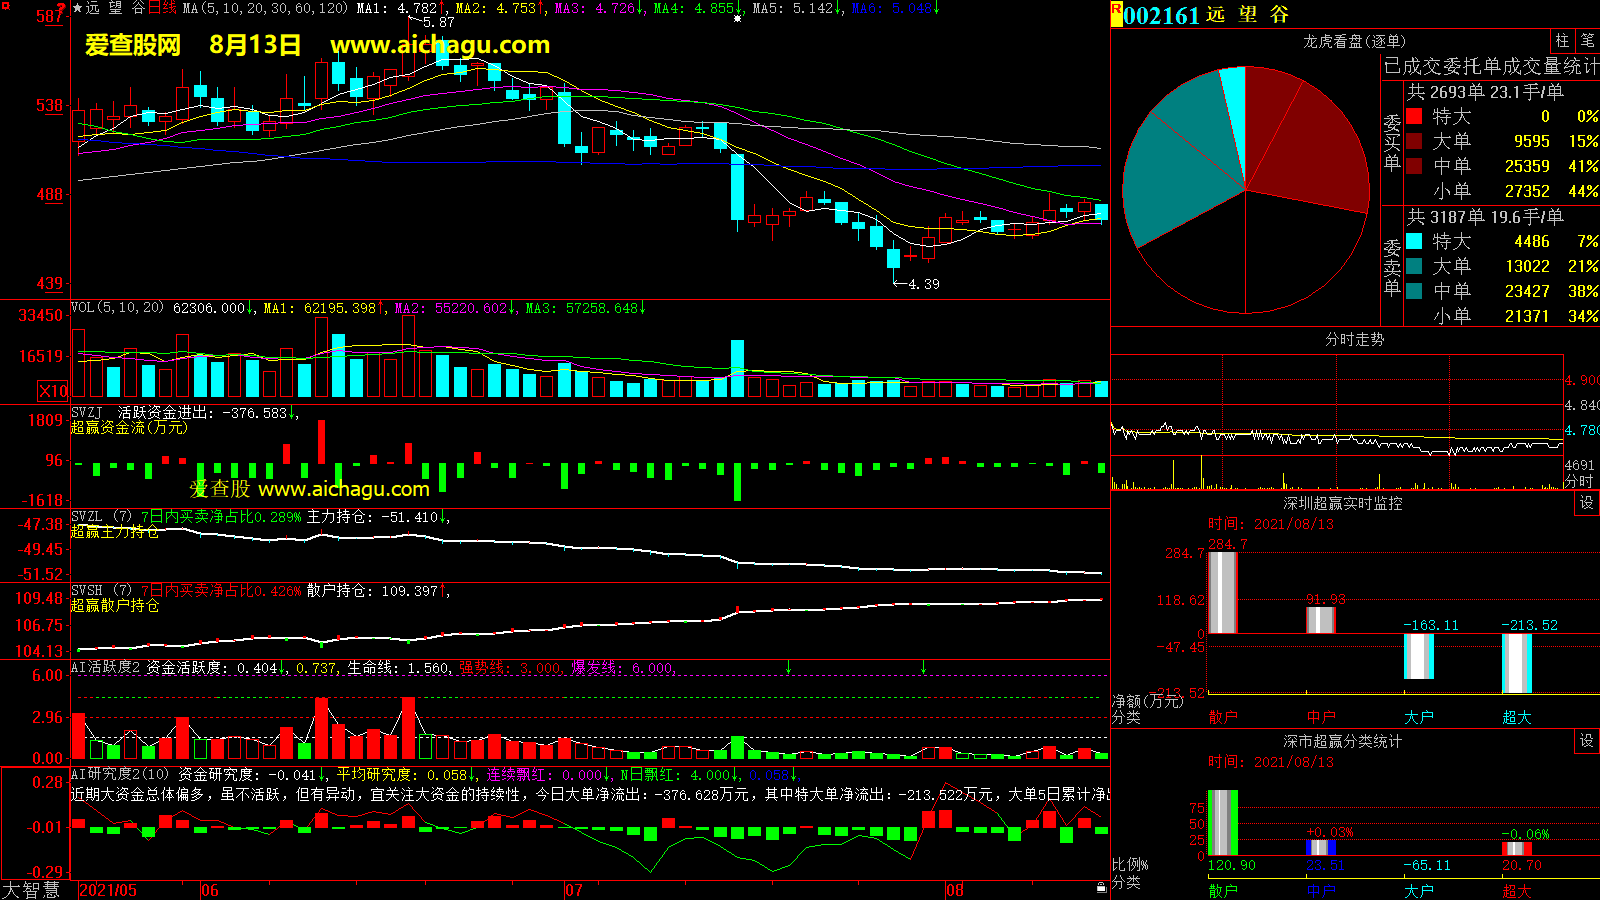Click the 分时走势 panel title
Viewport: 1600px width, 900px height.
click(1354, 340)
